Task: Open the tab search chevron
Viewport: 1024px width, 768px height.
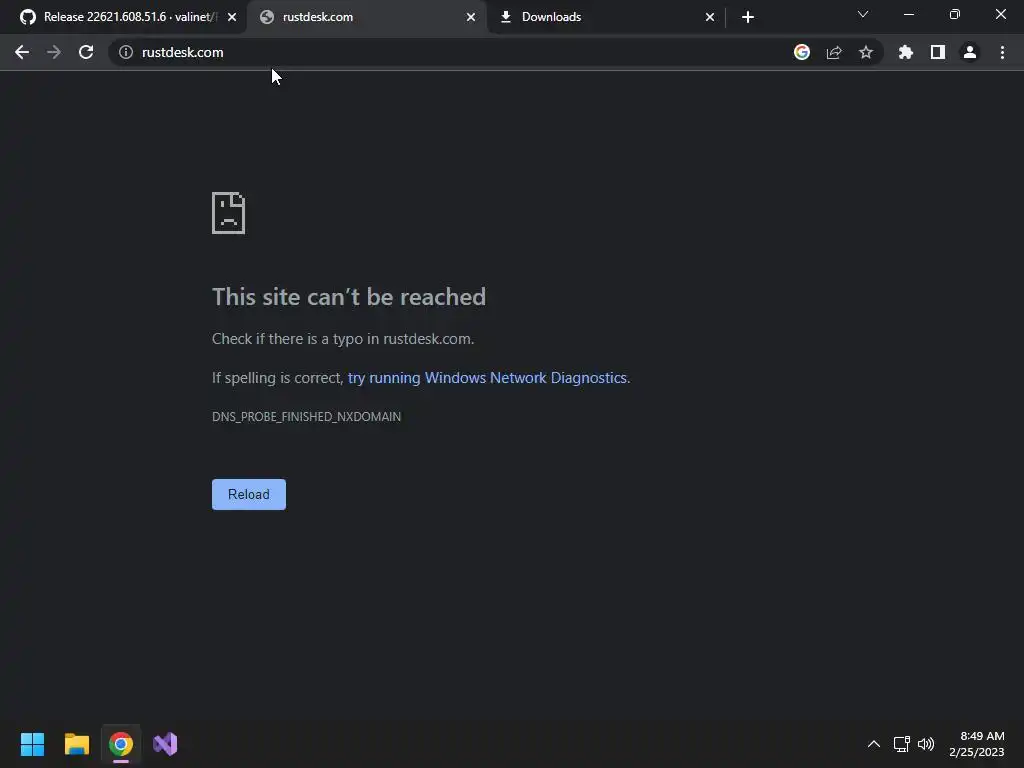Action: [863, 14]
